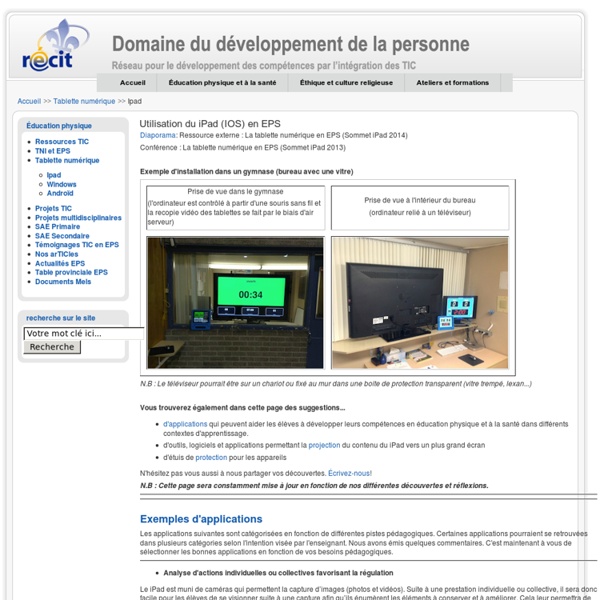Follow the protection link
The height and width of the screenshot is (600, 600).
[211, 457]
